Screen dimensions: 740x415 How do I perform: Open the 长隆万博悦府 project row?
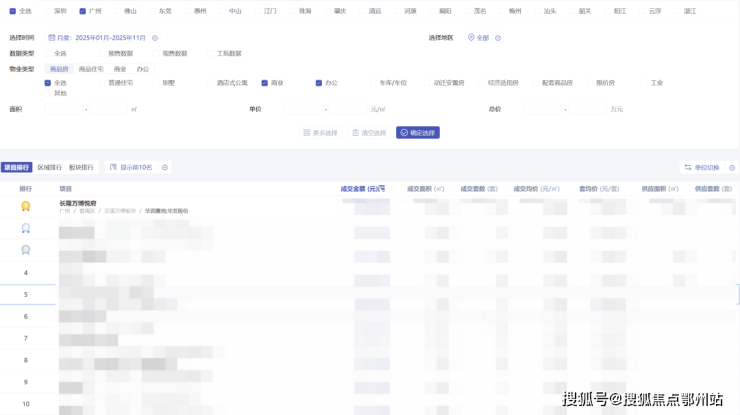(x=370, y=207)
